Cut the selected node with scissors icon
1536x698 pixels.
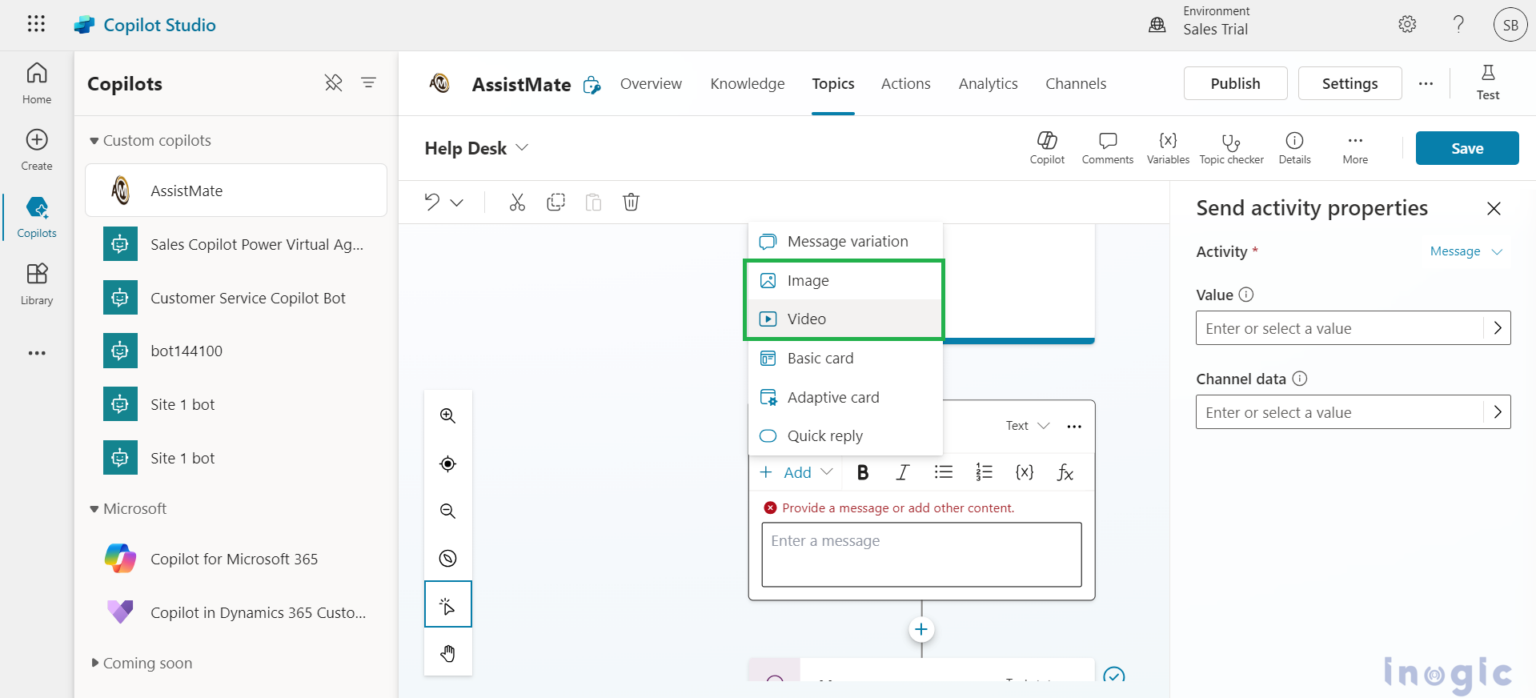pyautogui.click(x=517, y=202)
